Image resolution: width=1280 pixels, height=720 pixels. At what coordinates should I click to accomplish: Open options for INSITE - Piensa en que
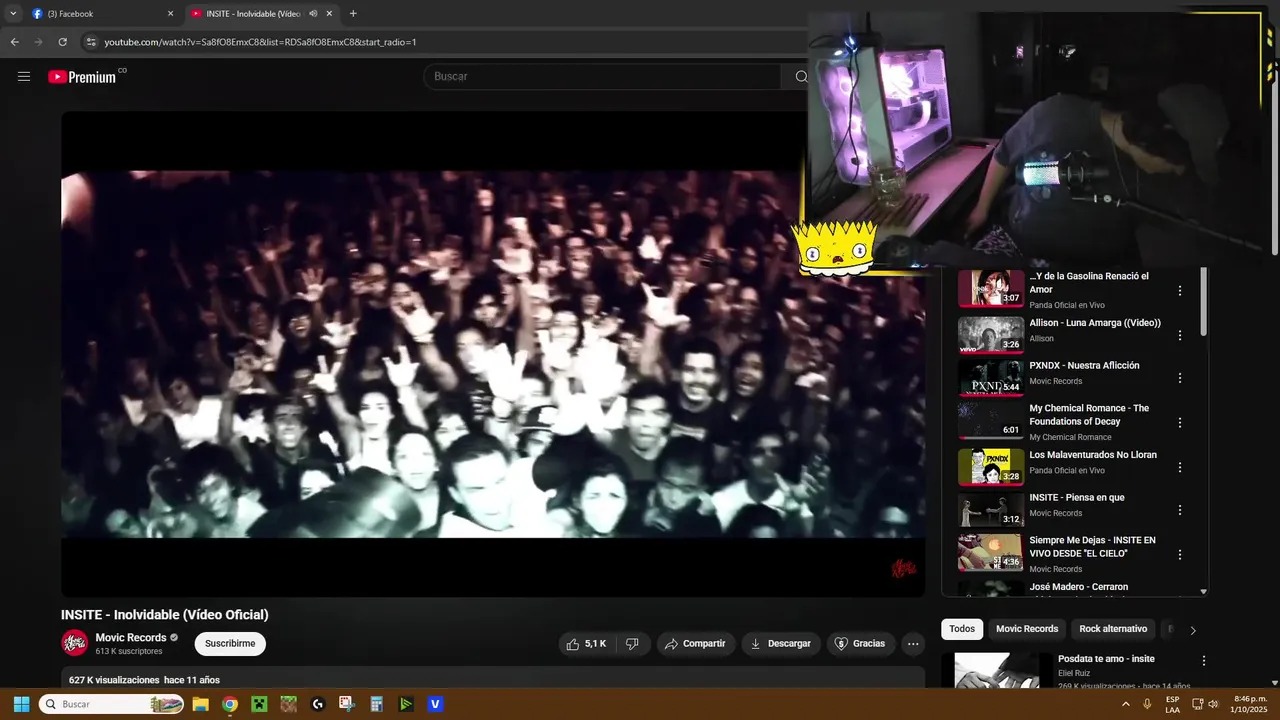coord(1180,510)
